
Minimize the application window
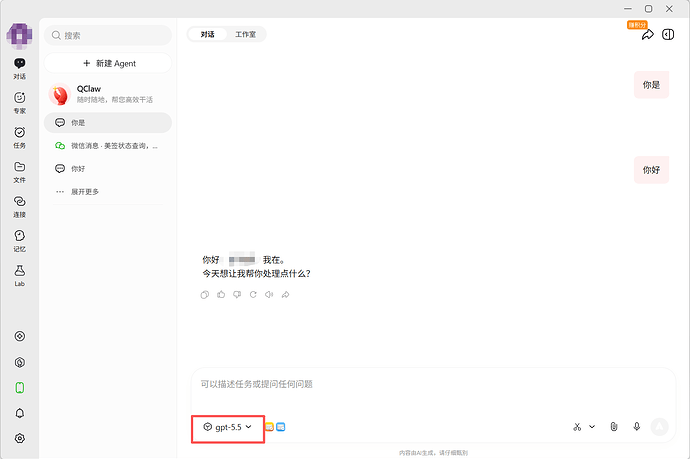628,9
